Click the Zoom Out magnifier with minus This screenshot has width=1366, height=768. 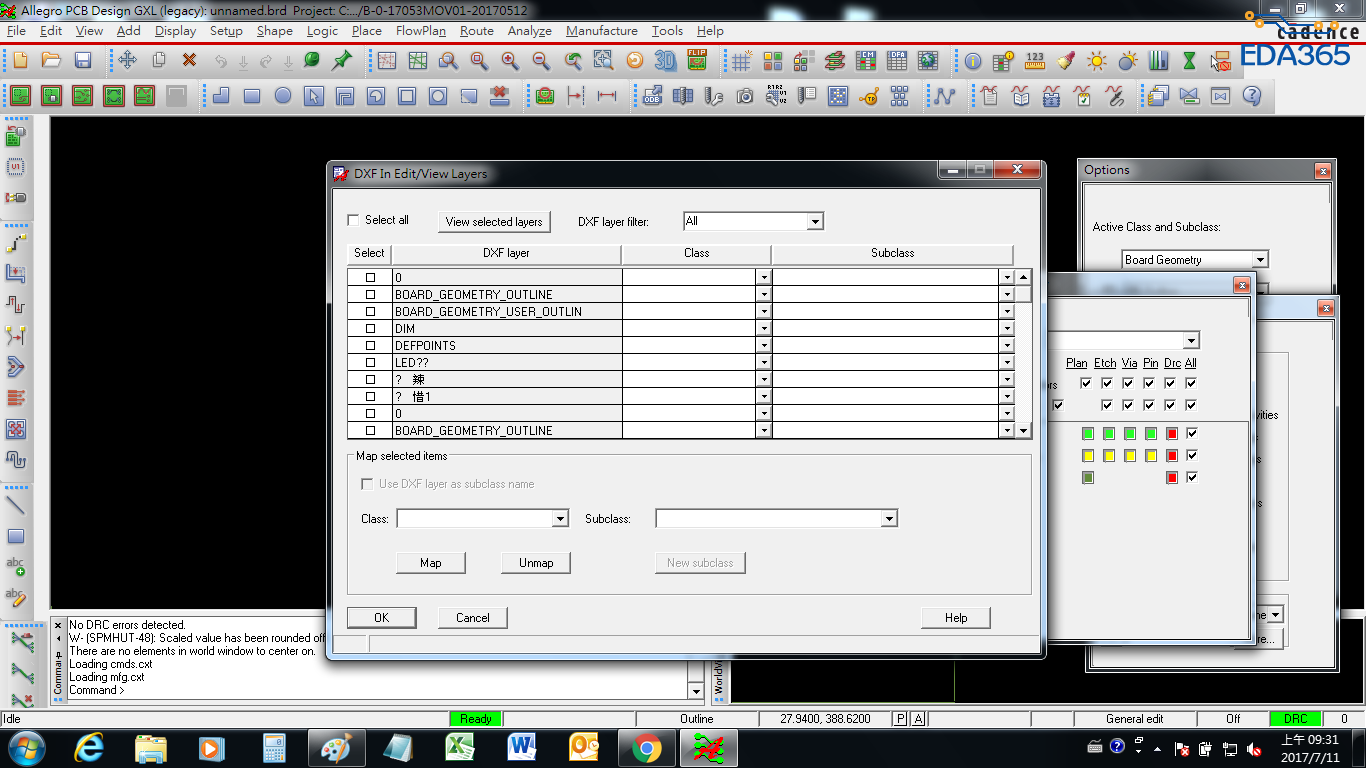[x=541, y=61]
